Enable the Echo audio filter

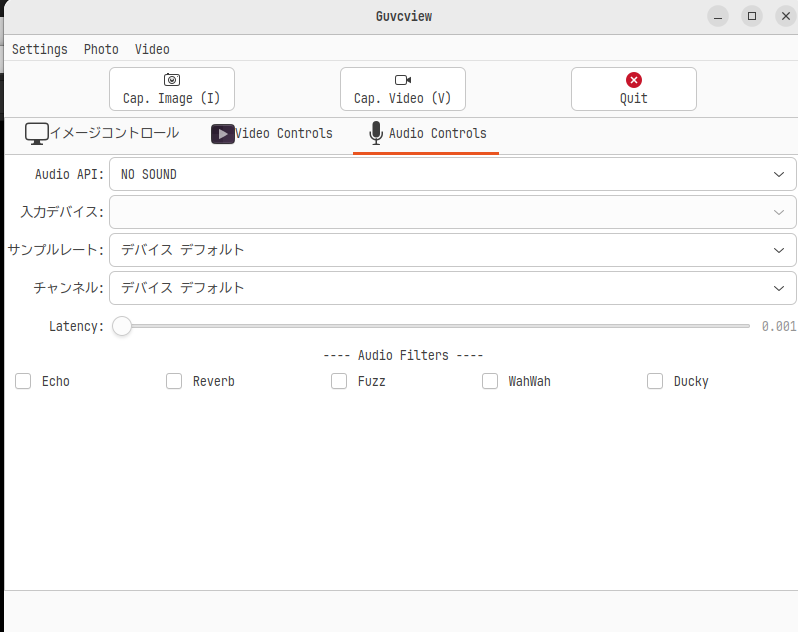point(23,381)
